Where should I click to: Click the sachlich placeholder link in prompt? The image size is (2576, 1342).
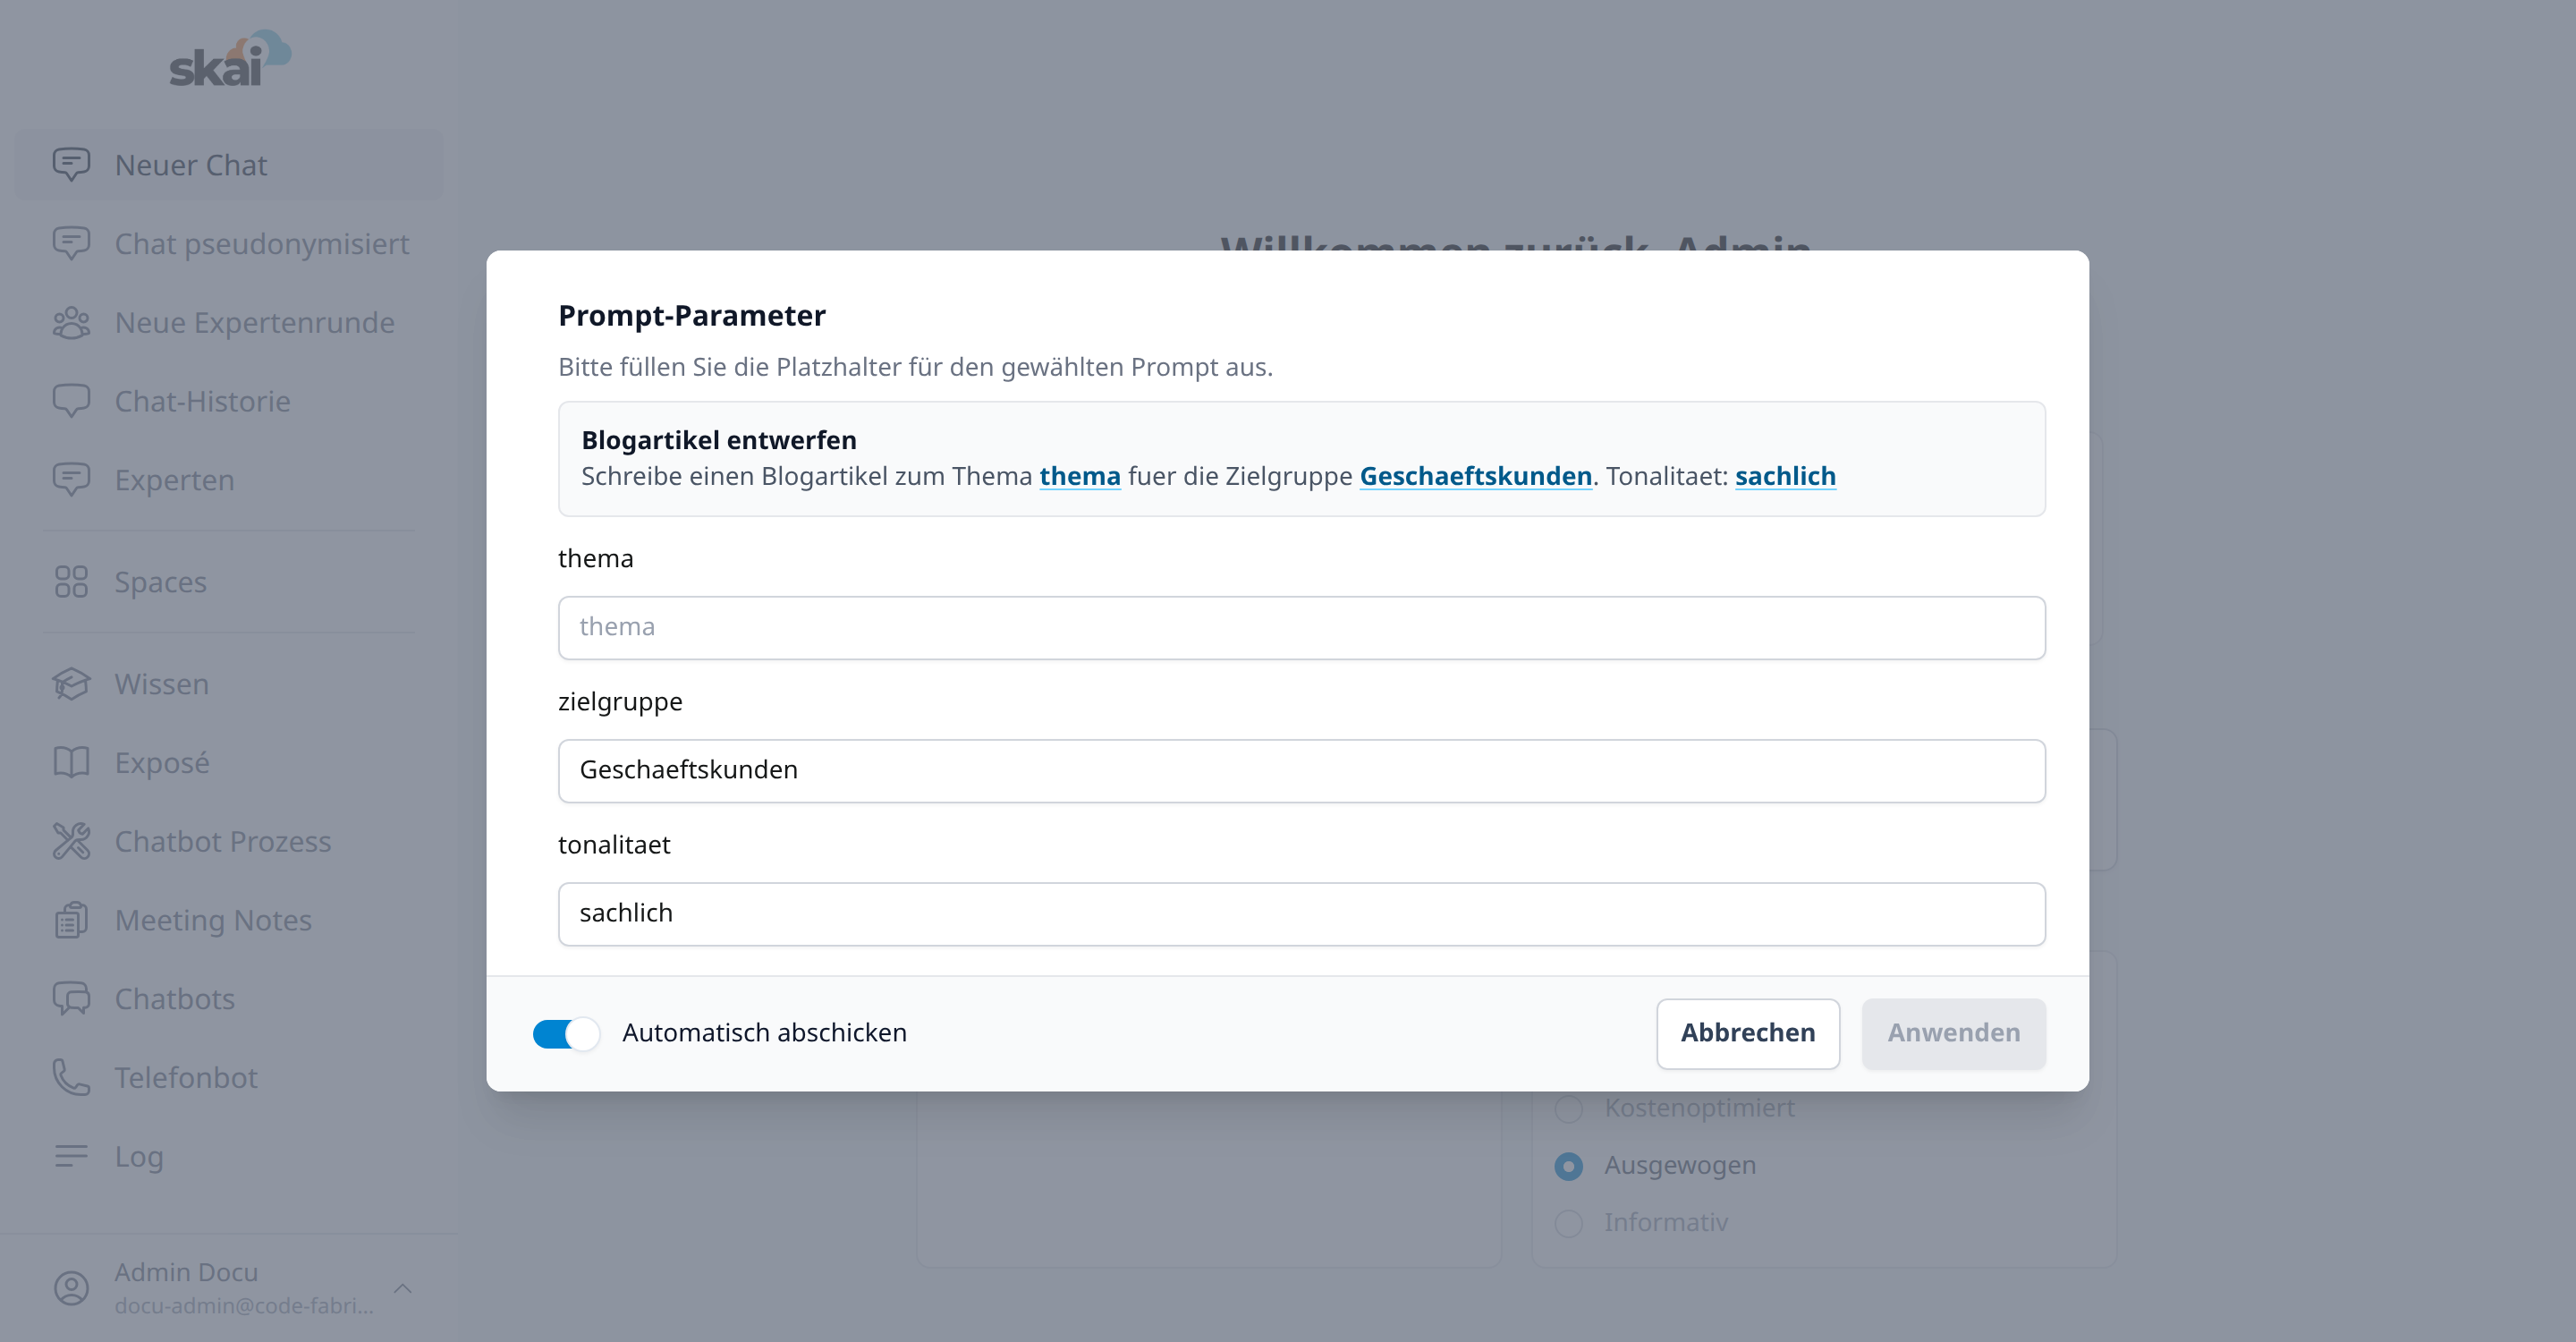[x=1785, y=476]
